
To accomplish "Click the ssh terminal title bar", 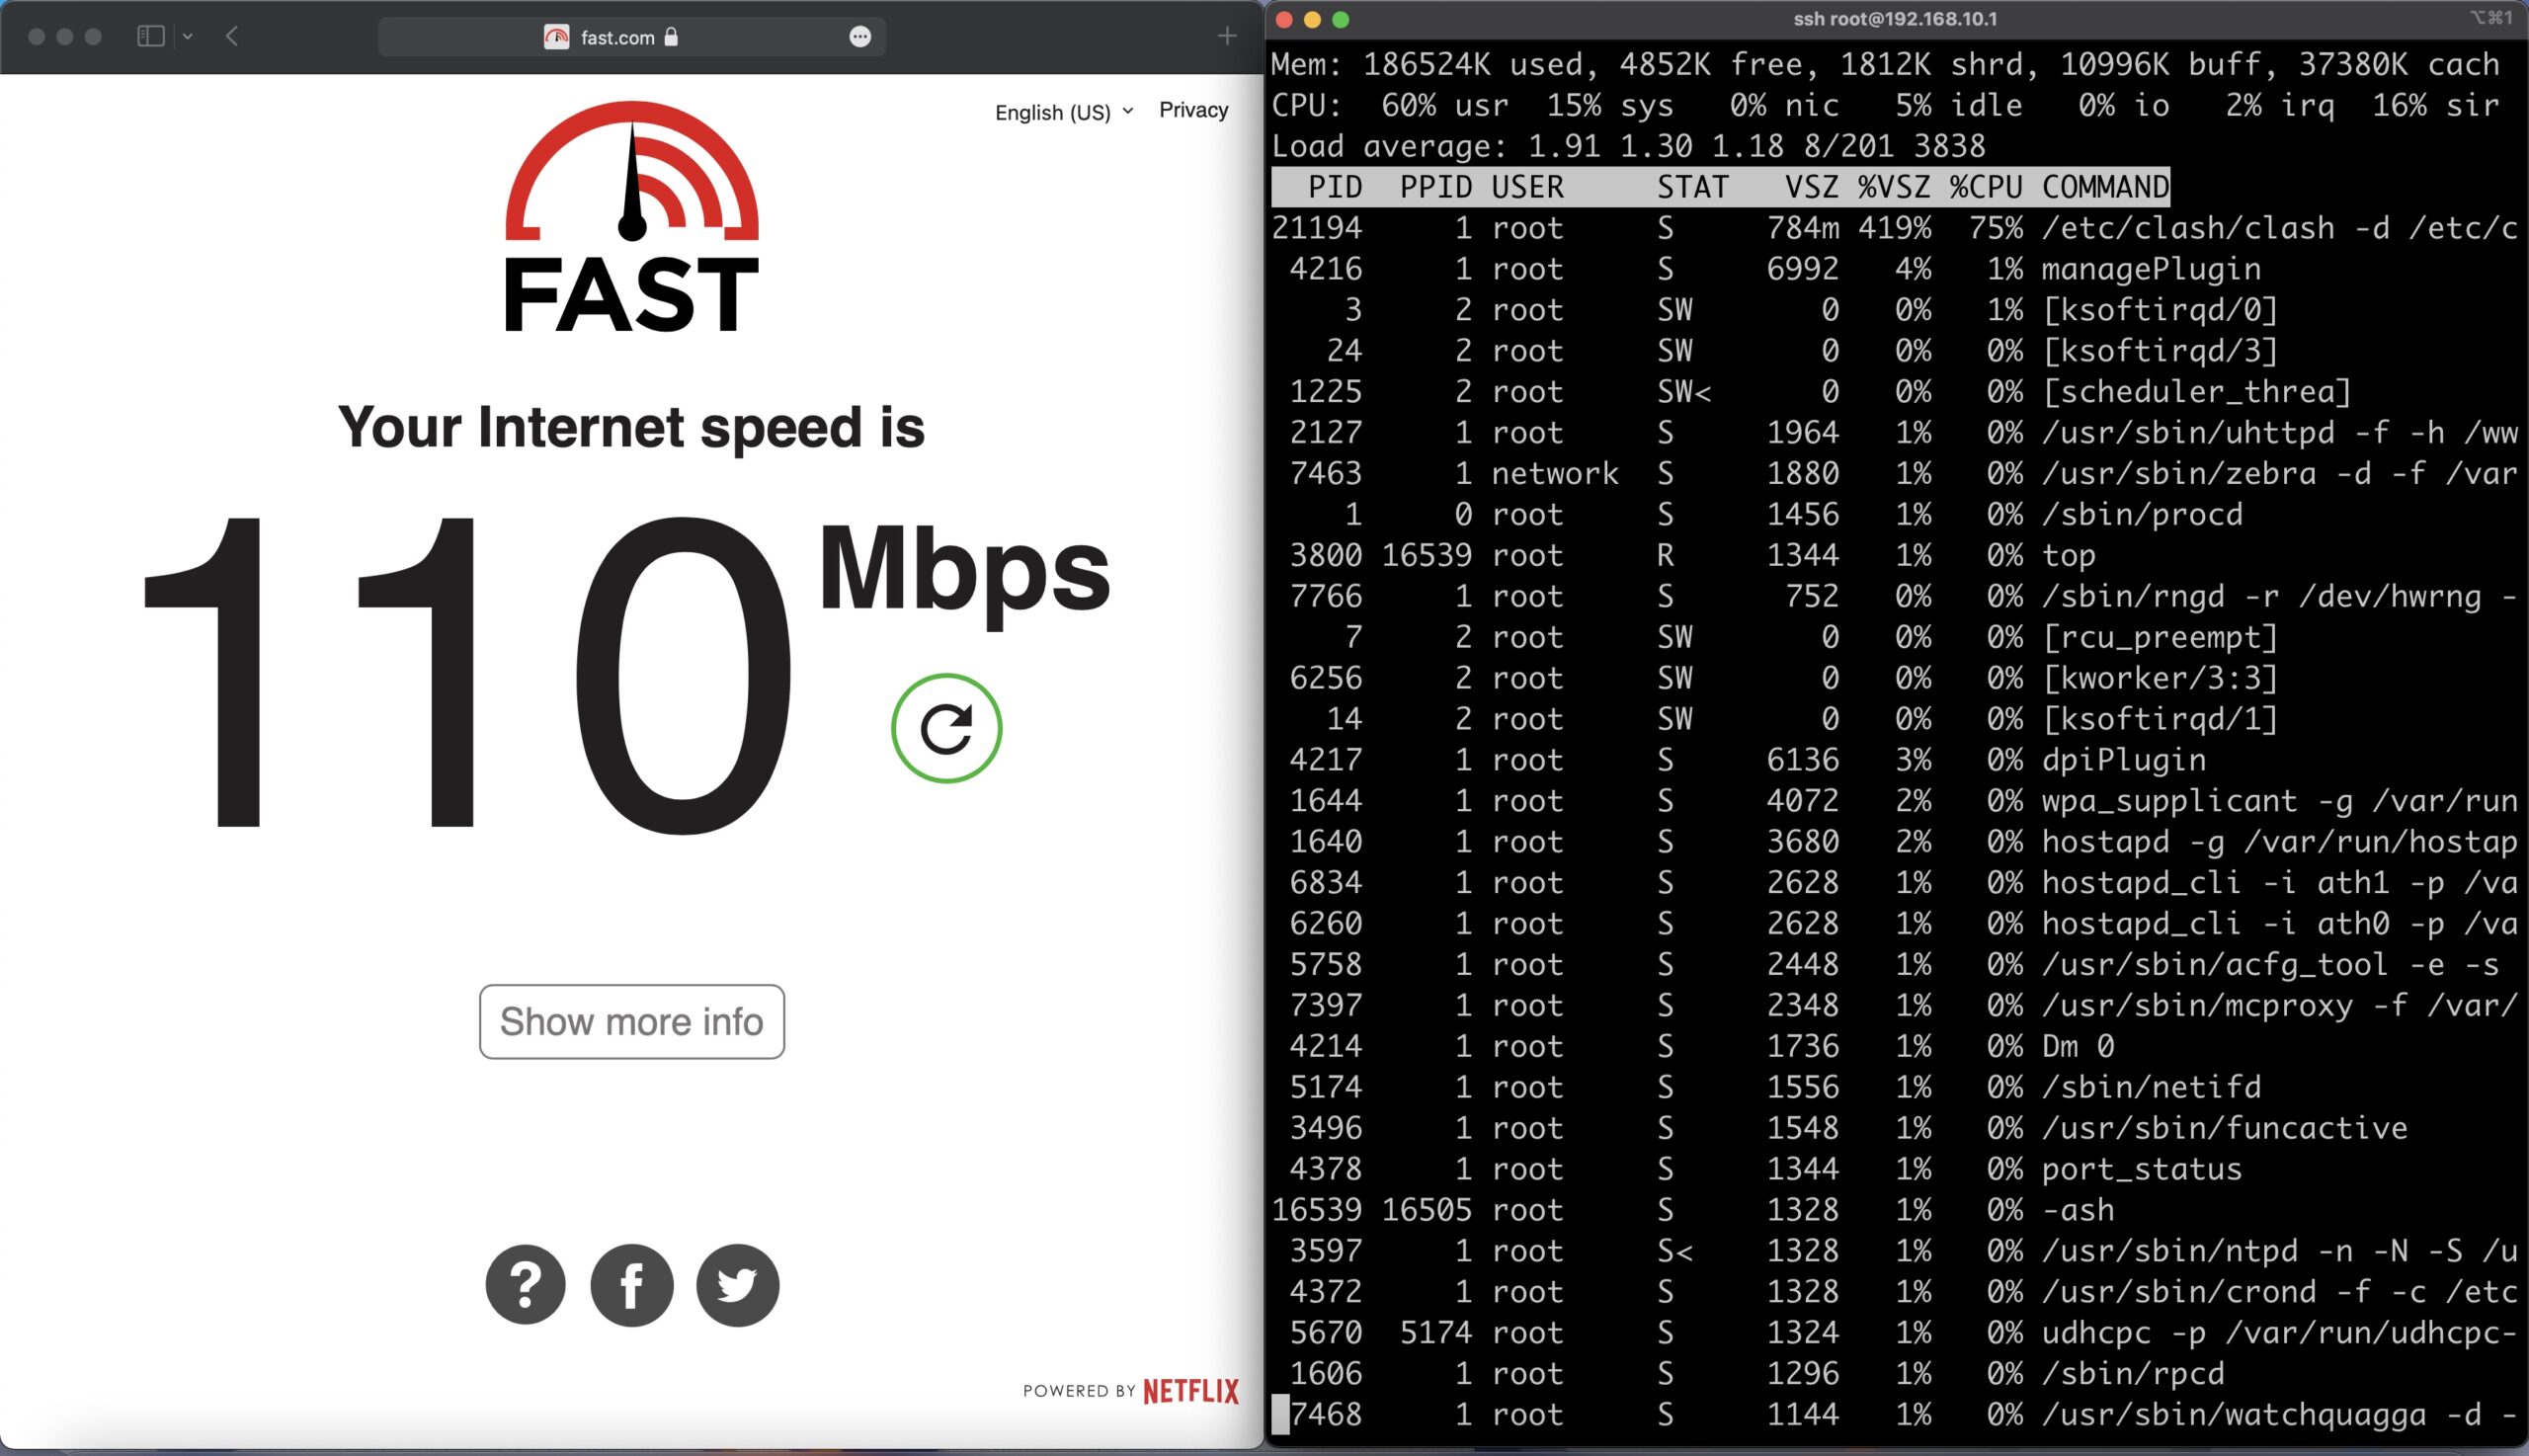I will (1894, 19).
